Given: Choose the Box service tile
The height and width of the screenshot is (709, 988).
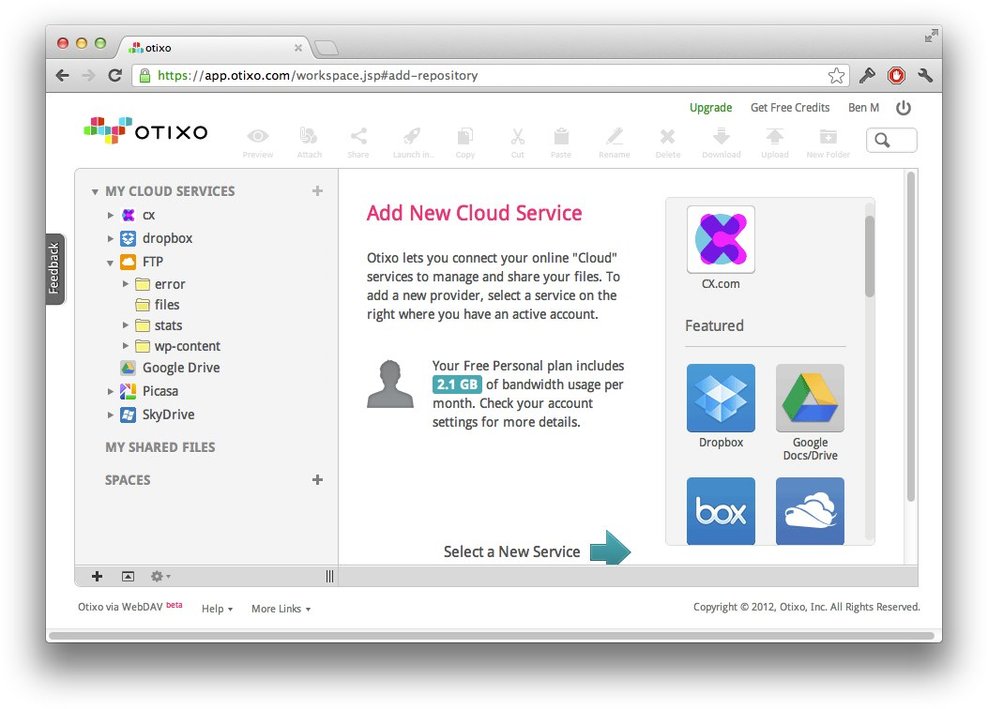Looking at the screenshot, I should pos(721,510).
